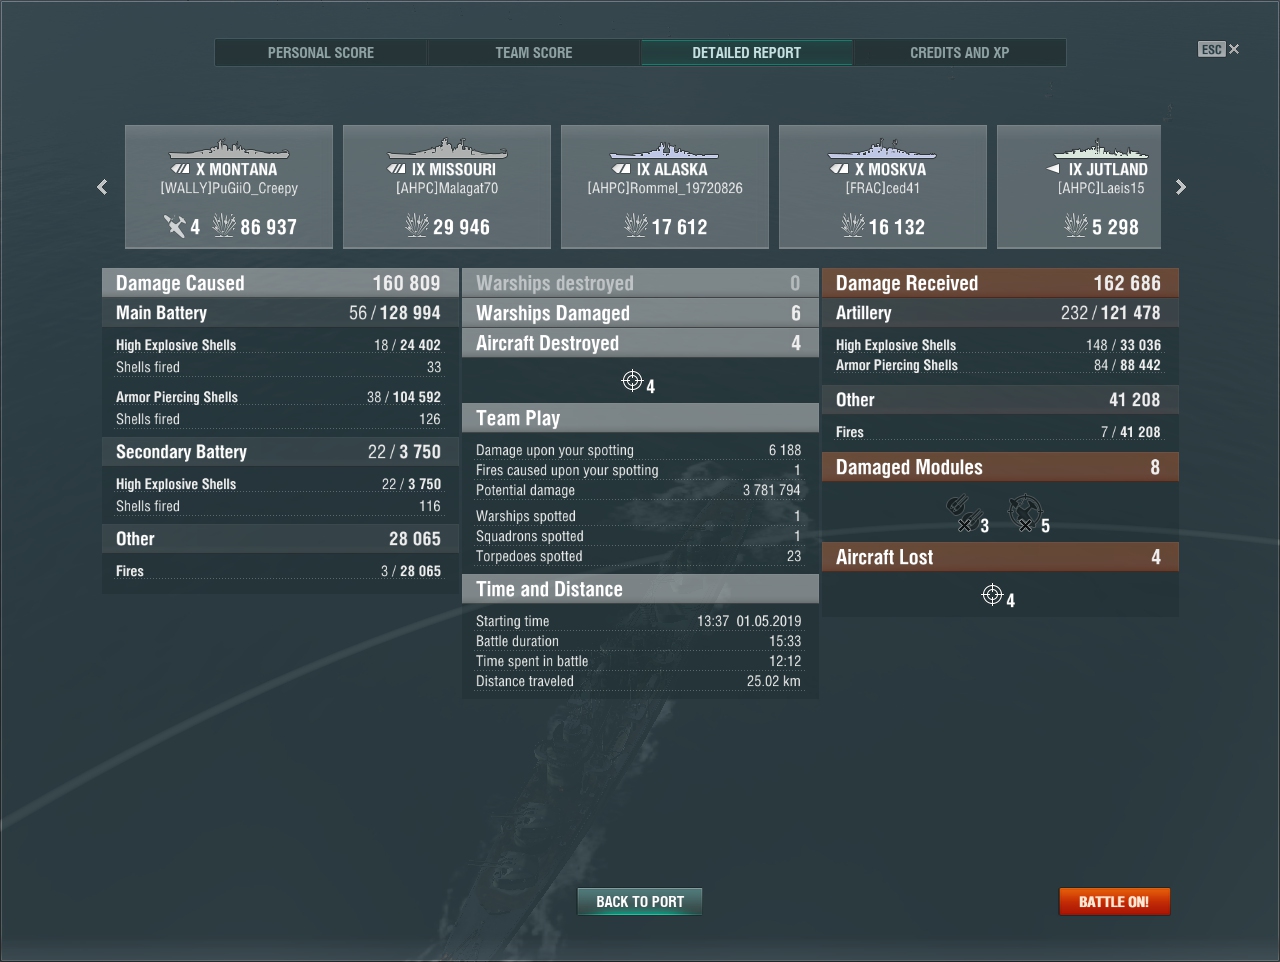Click player name [AHPC]Laeis15
This screenshot has width=1280, height=962.
click(1101, 188)
